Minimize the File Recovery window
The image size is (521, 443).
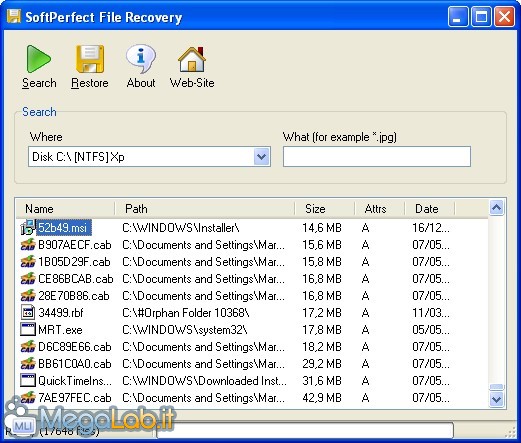tap(458, 17)
